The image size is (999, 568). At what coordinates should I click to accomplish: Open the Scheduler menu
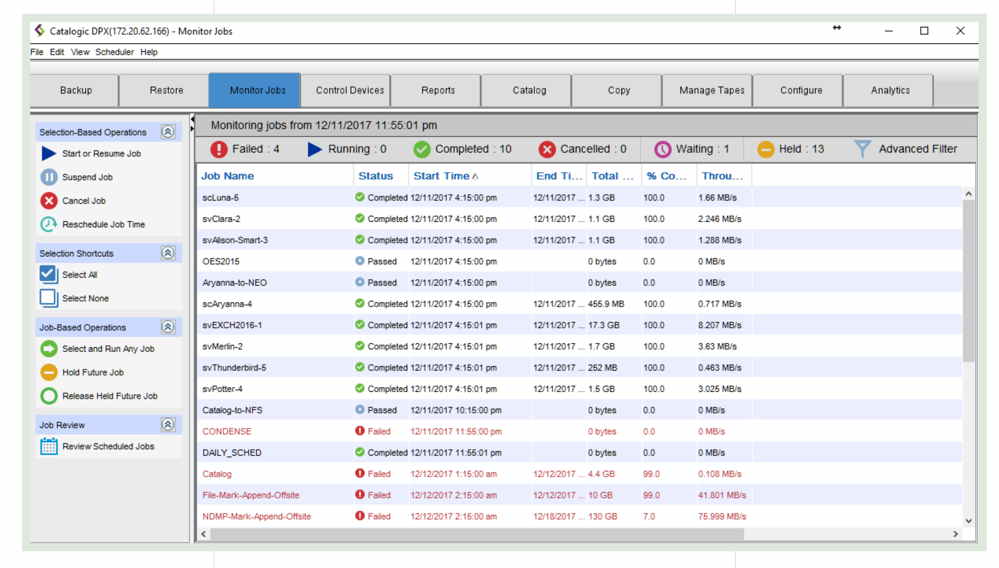click(x=115, y=52)
